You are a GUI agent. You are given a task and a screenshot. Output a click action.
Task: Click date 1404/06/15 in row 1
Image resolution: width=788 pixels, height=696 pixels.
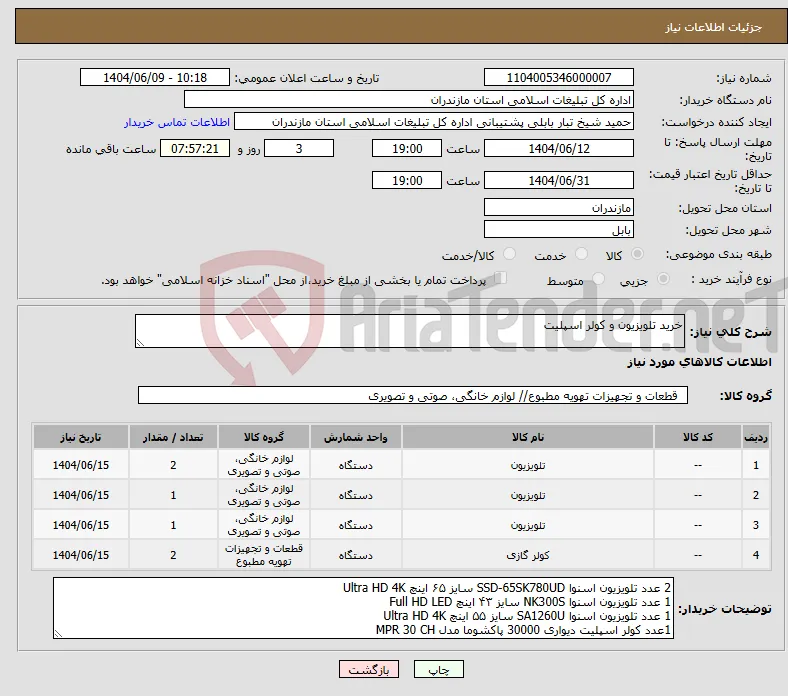(x=80, y=465)
